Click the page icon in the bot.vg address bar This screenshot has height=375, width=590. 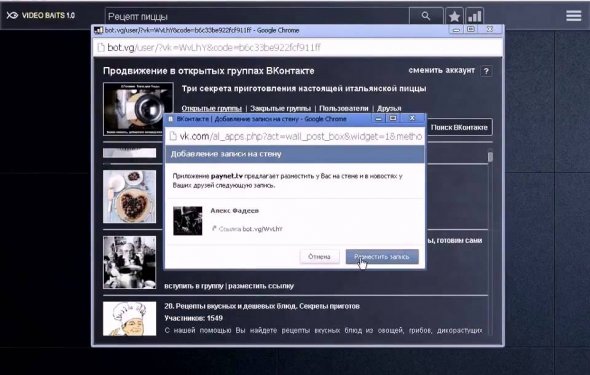pyautogui.click(x=100, y=47)
